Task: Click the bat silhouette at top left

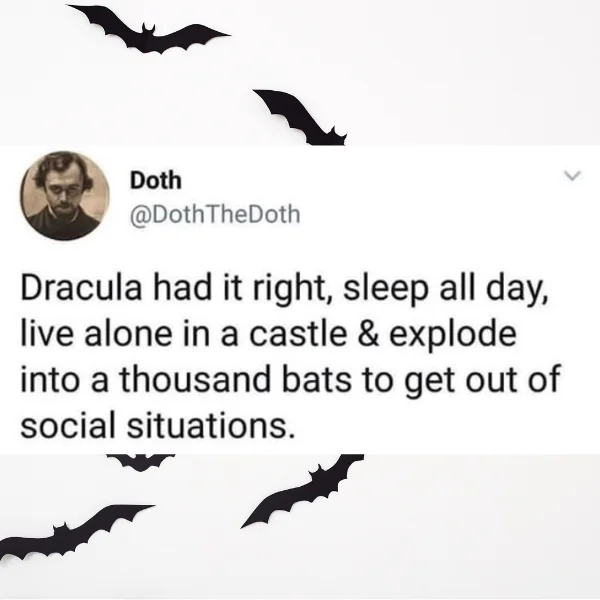Action: pyautogui.click(x=148, y=30)
